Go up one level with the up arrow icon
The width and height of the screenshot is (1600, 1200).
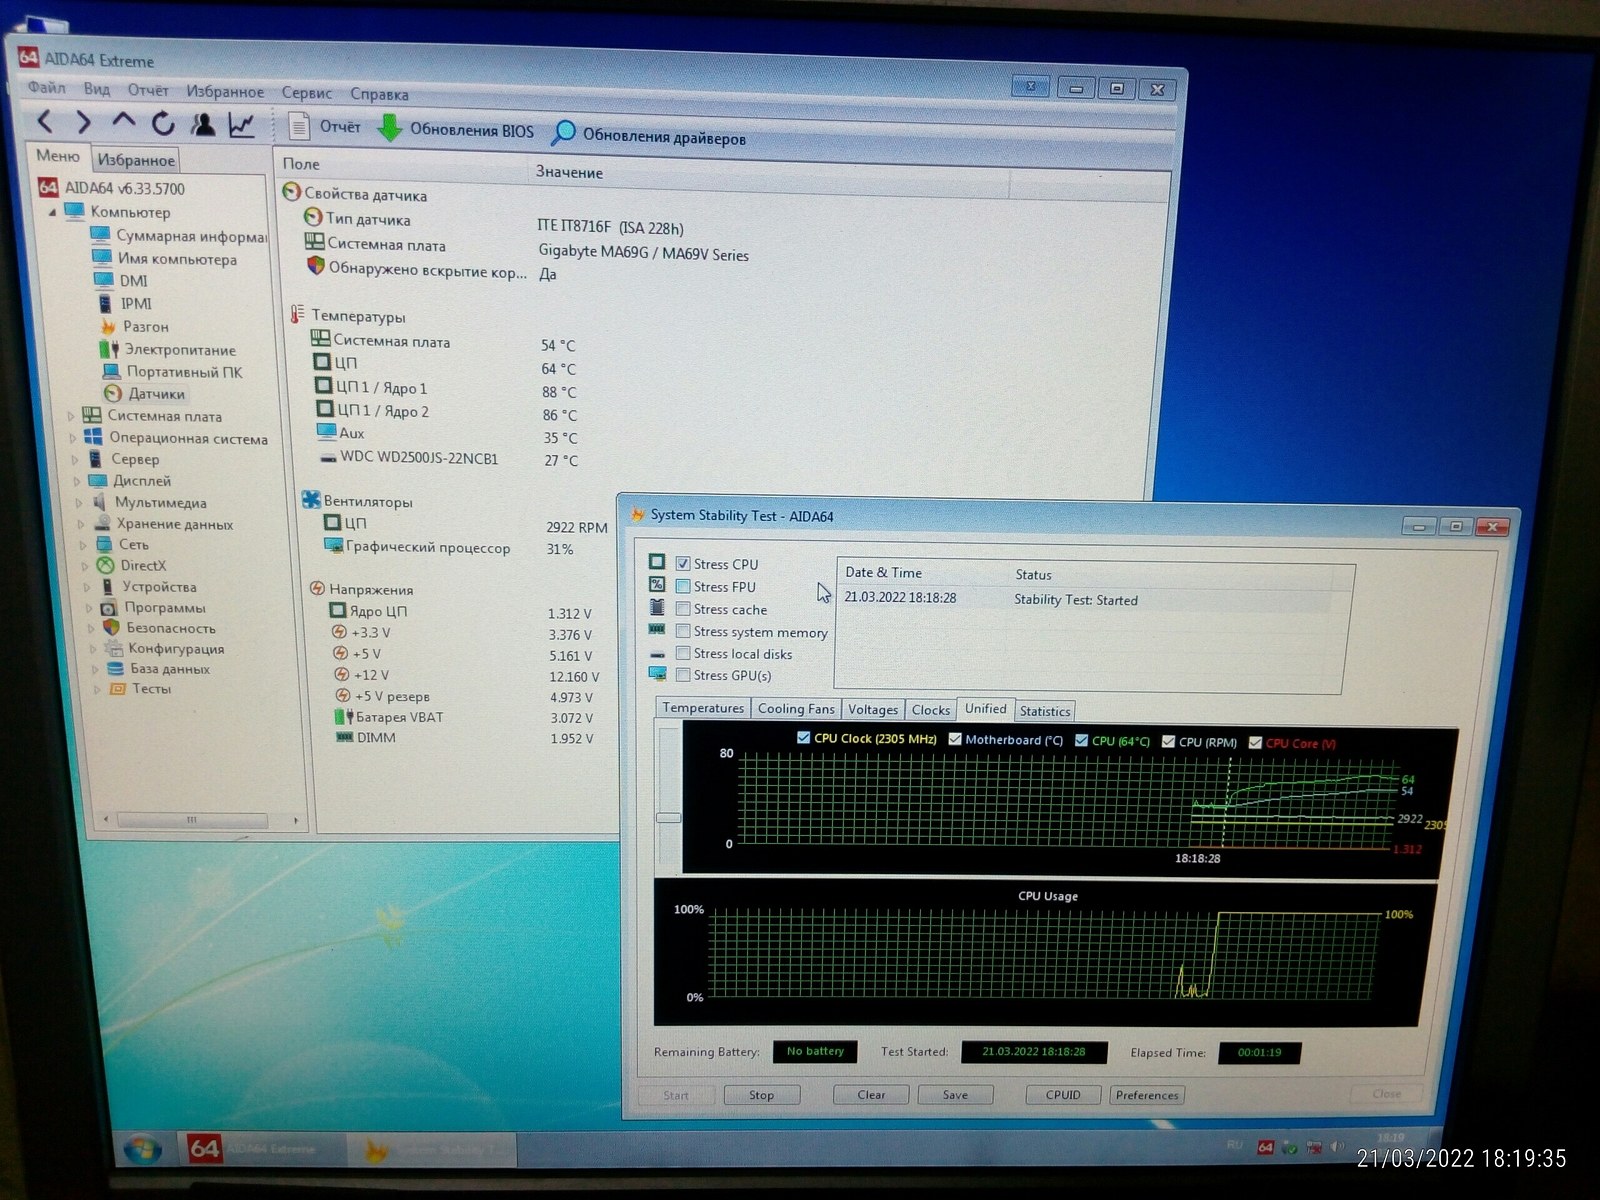123,122
